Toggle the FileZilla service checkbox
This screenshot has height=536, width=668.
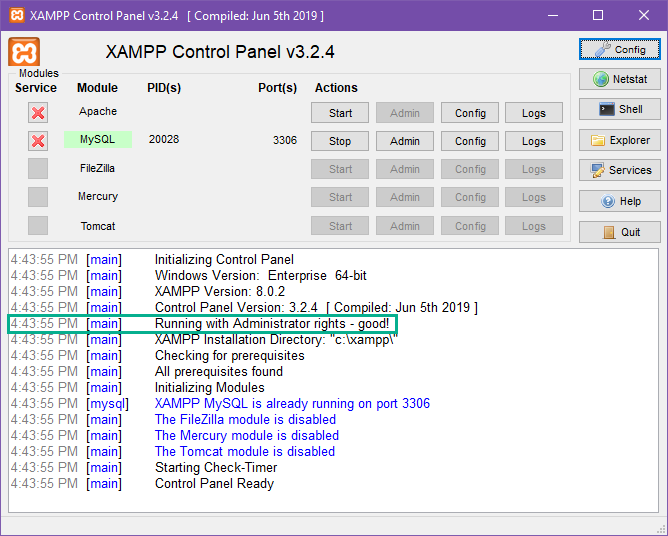click(x=38, y=168)
